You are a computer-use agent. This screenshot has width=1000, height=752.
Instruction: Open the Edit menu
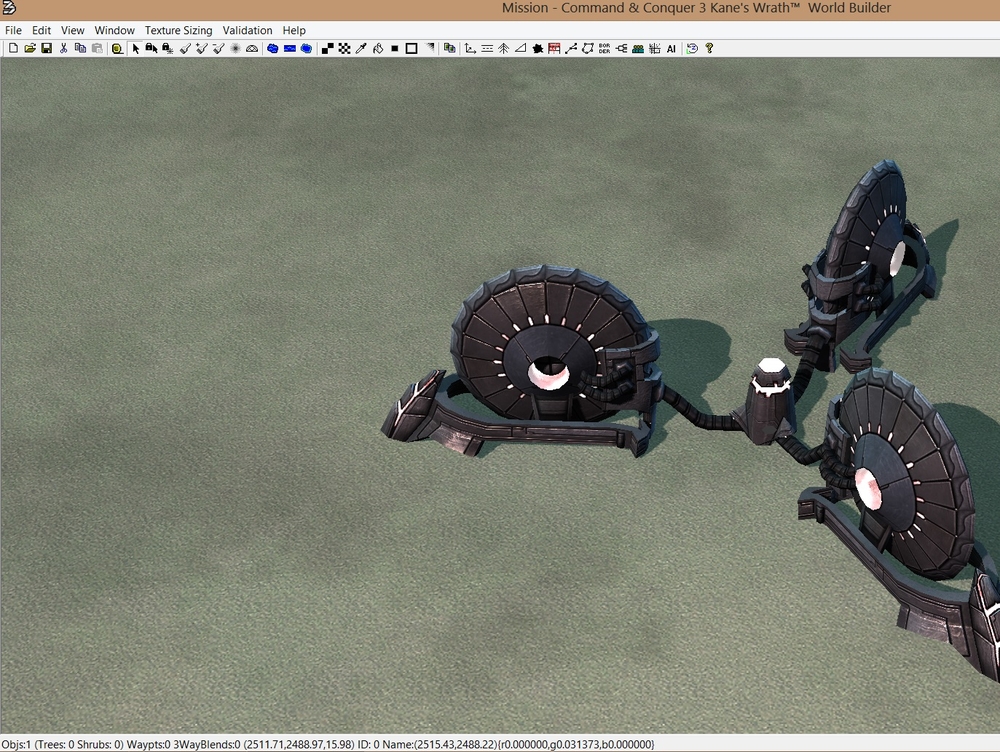(41, 30)
